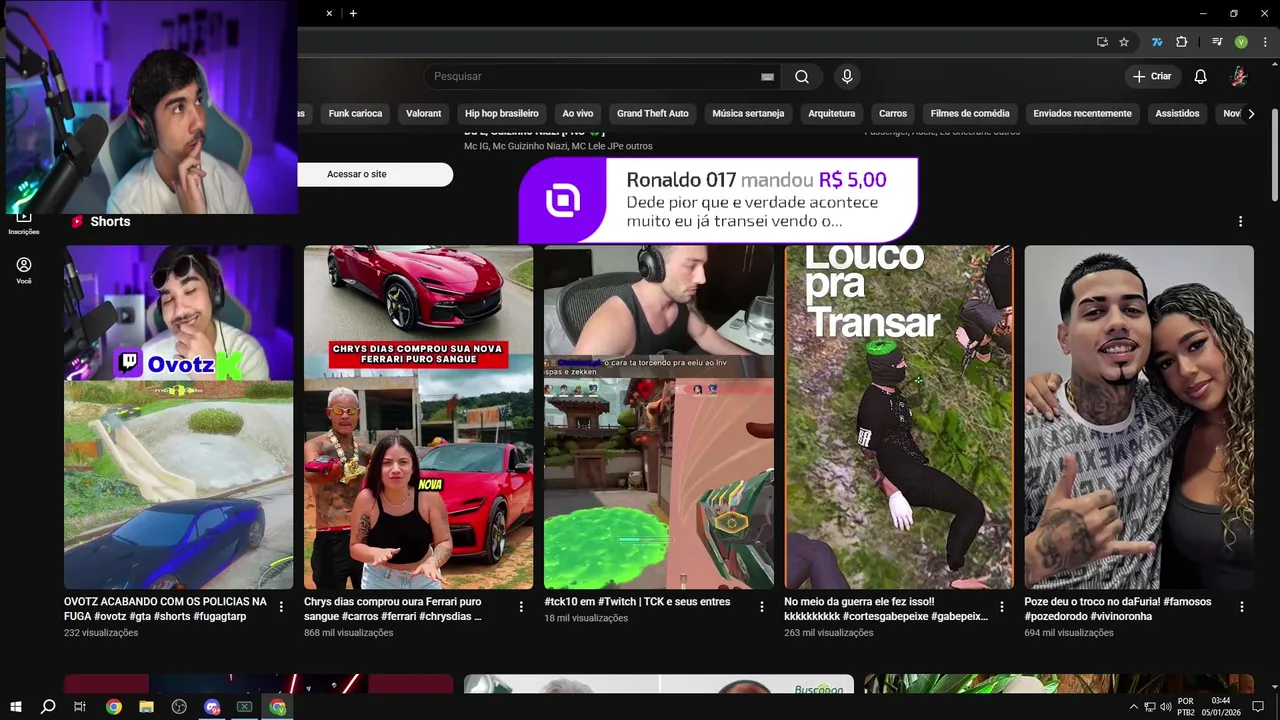Screen dimensions: 1280x720
Task: Open the Chrome three-dot menu
Action: pos(1264,42)
